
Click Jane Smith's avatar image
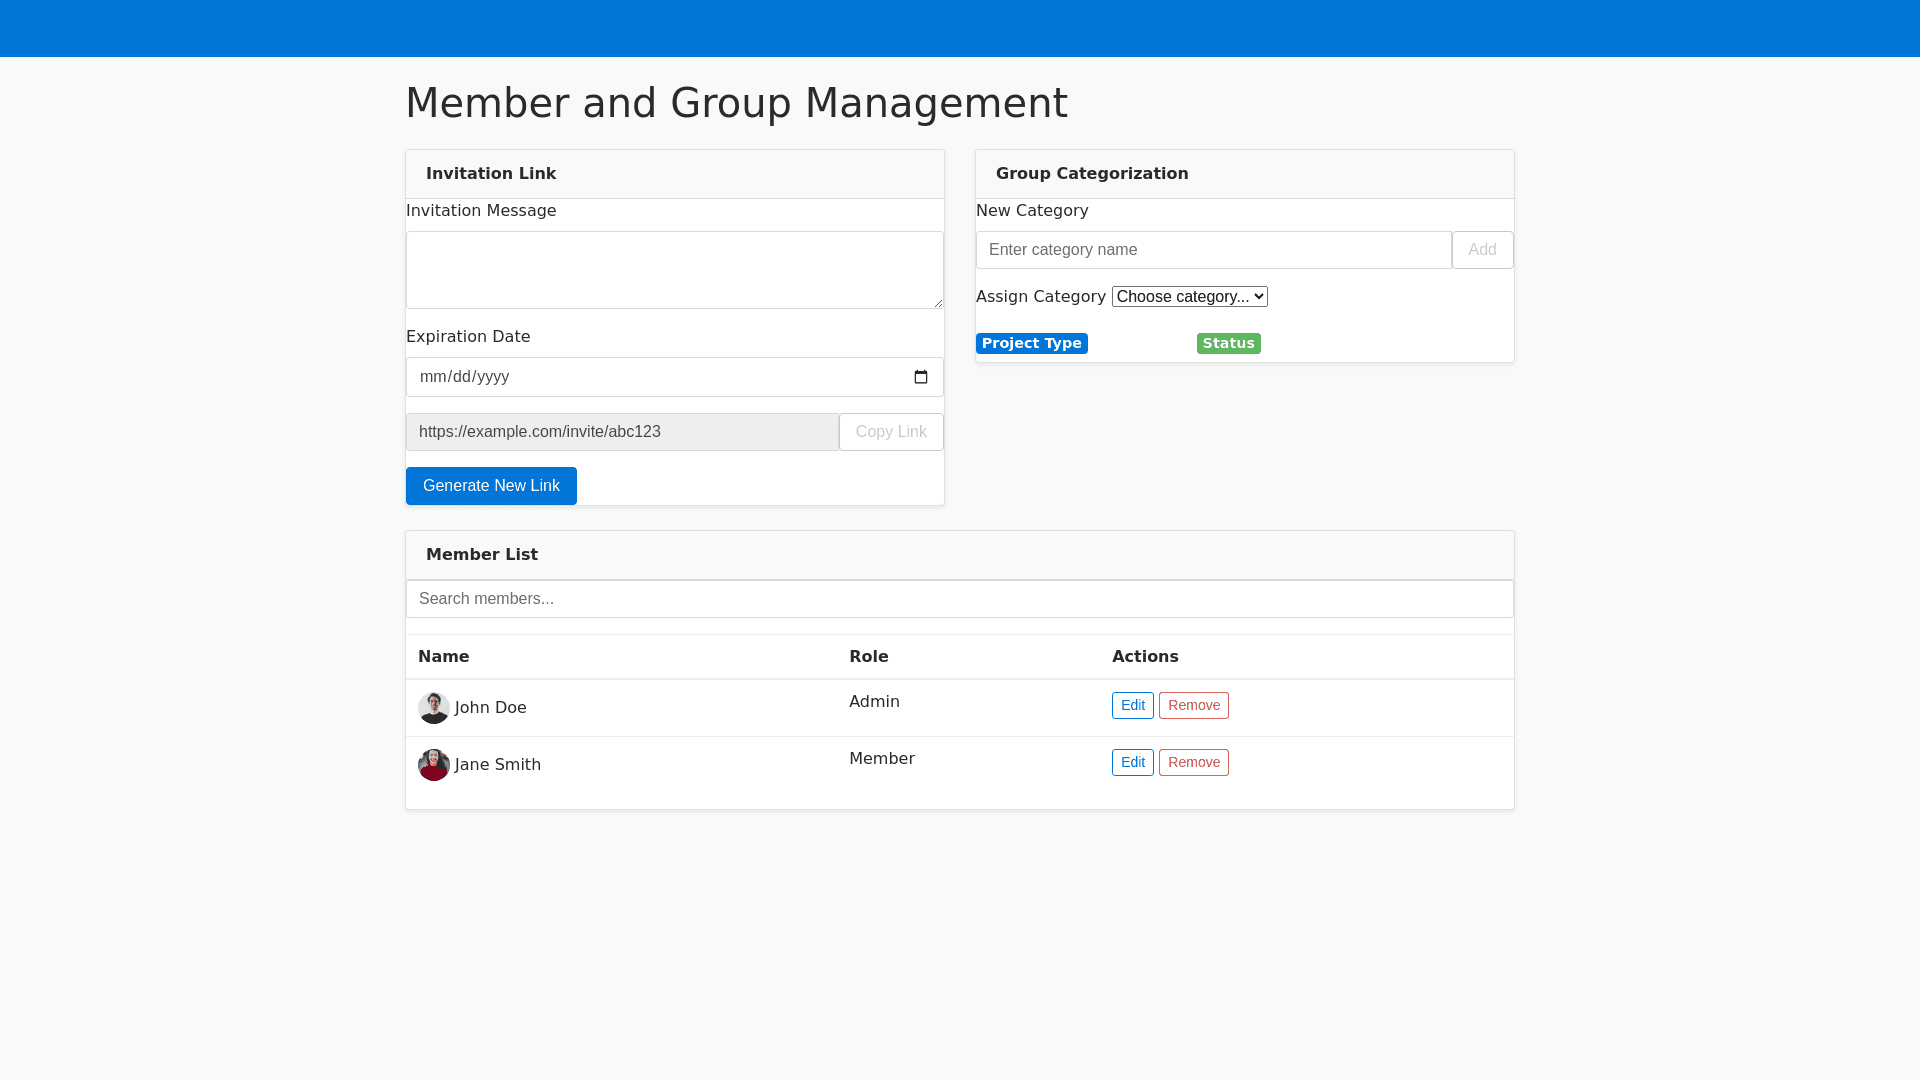pyautogui.click(x=434, y=765)
